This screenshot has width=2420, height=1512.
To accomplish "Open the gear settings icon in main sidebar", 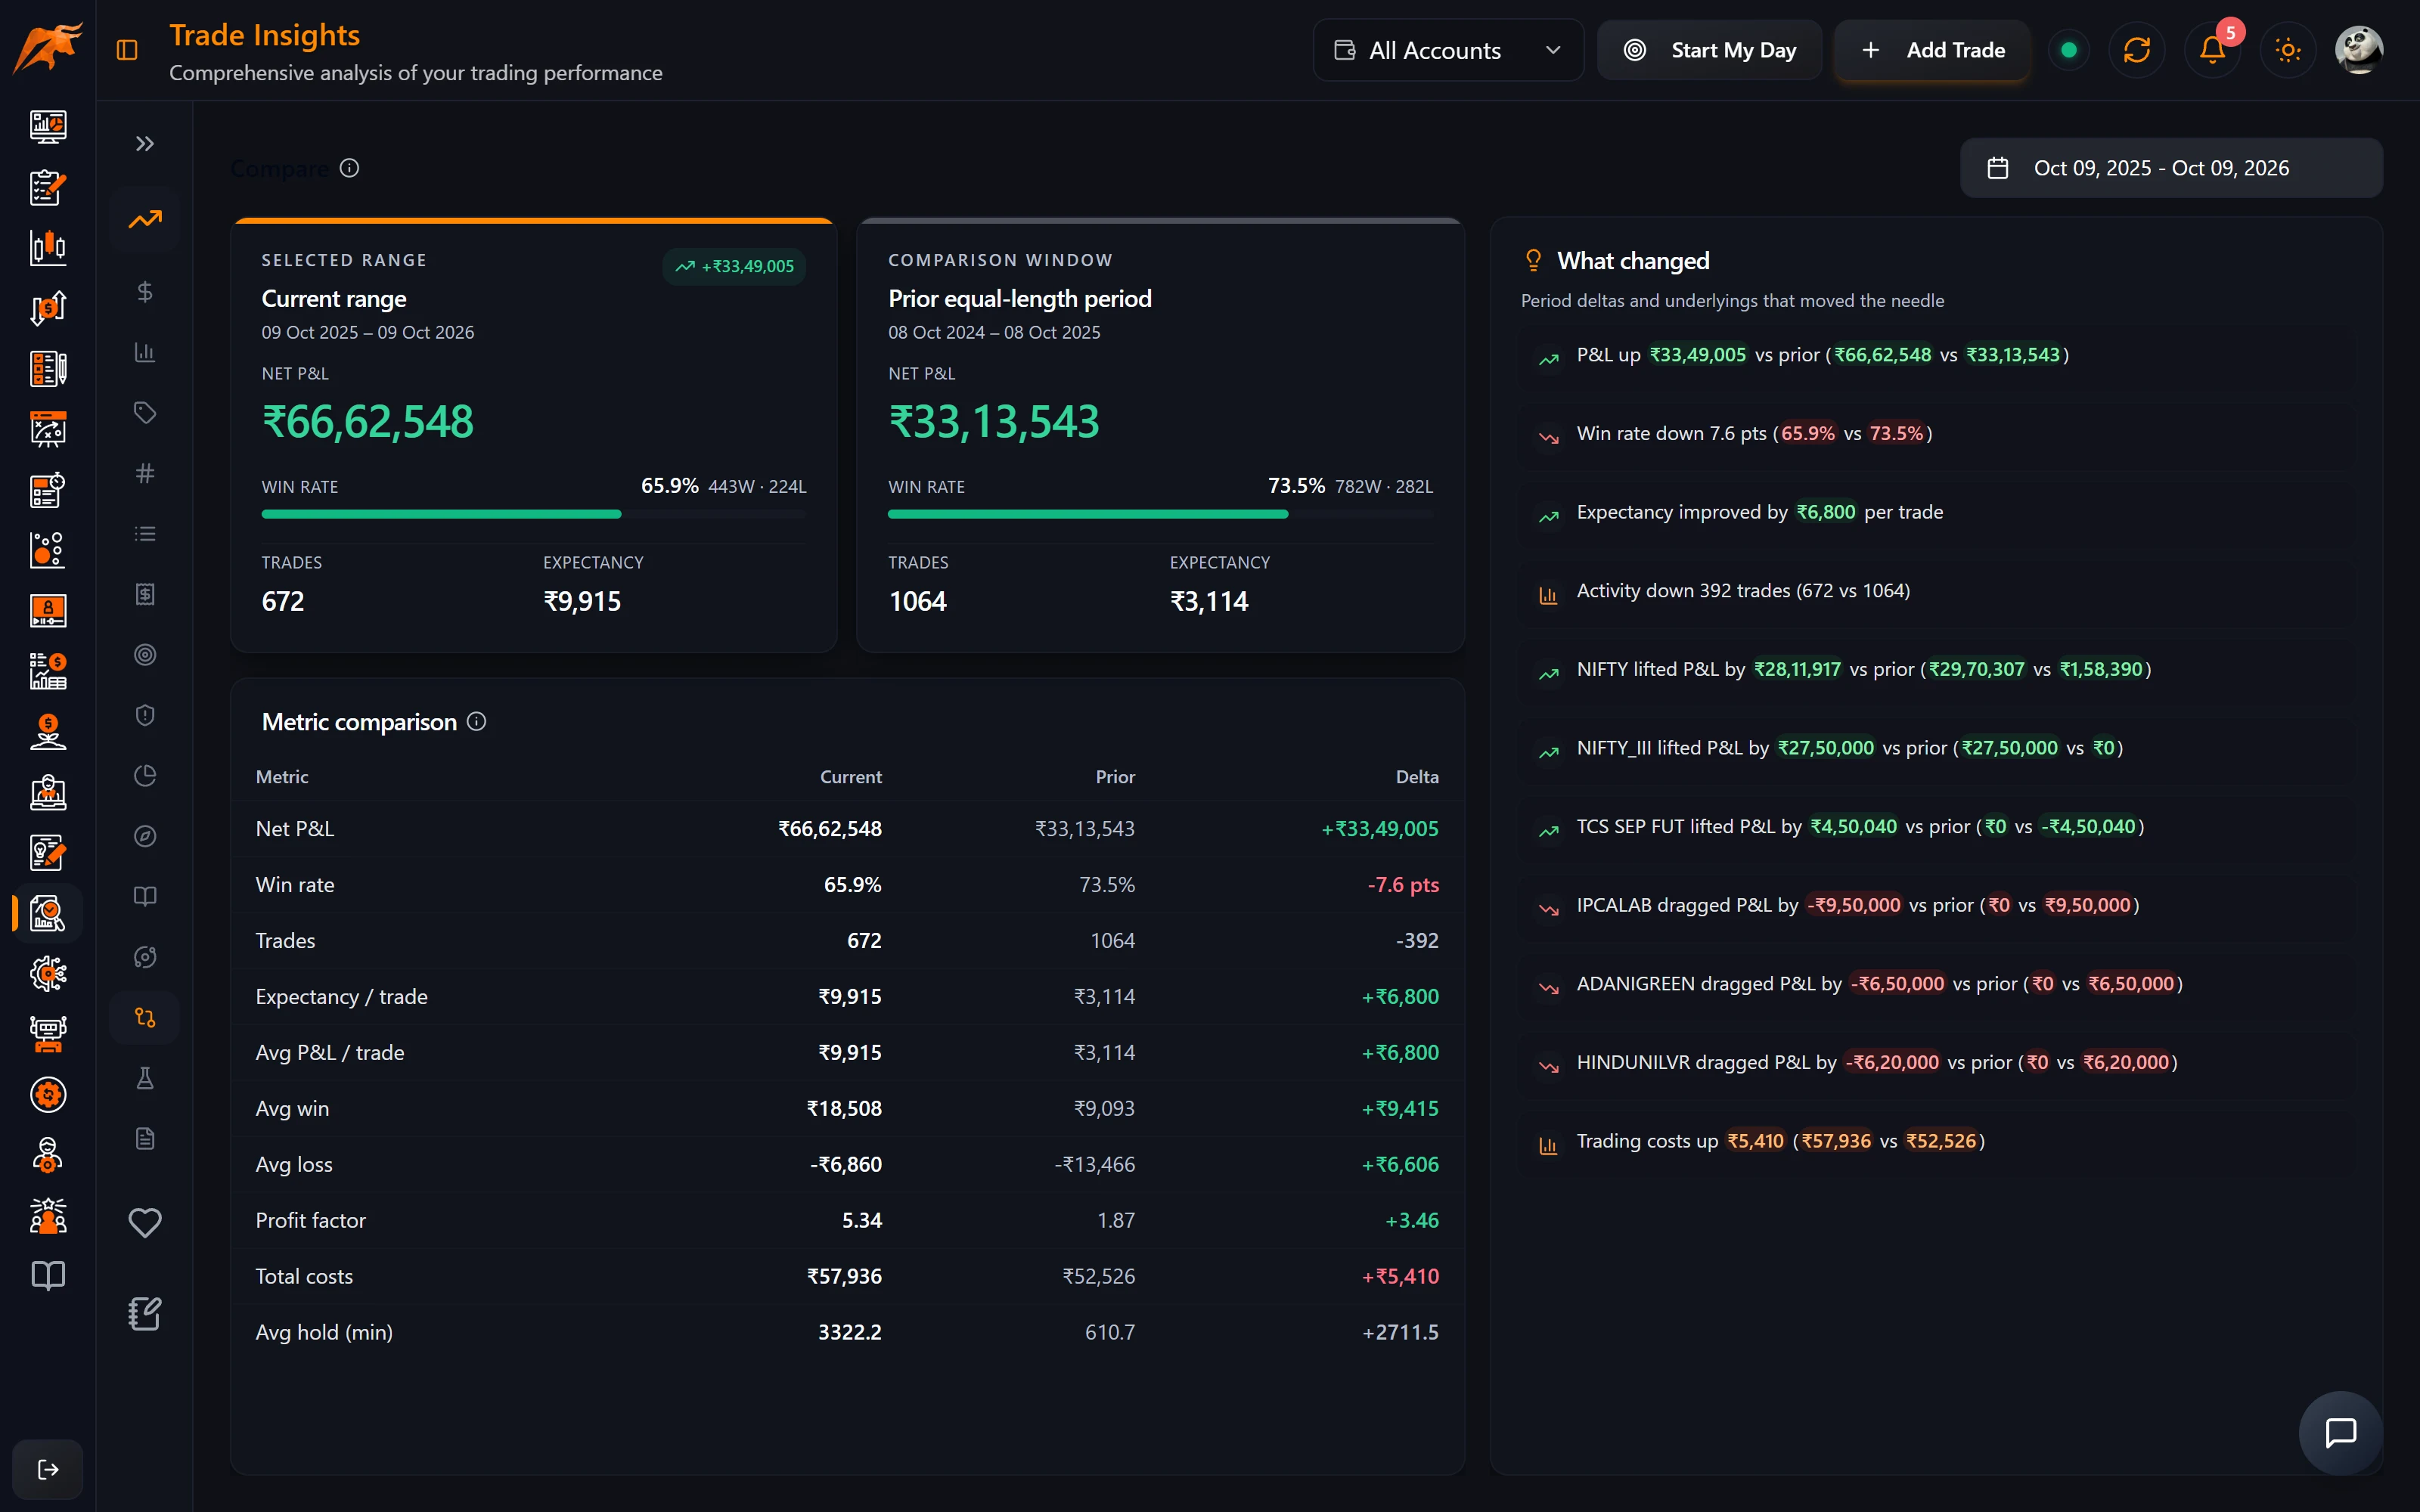I will pyautogui.click(x=48, y=1095).
